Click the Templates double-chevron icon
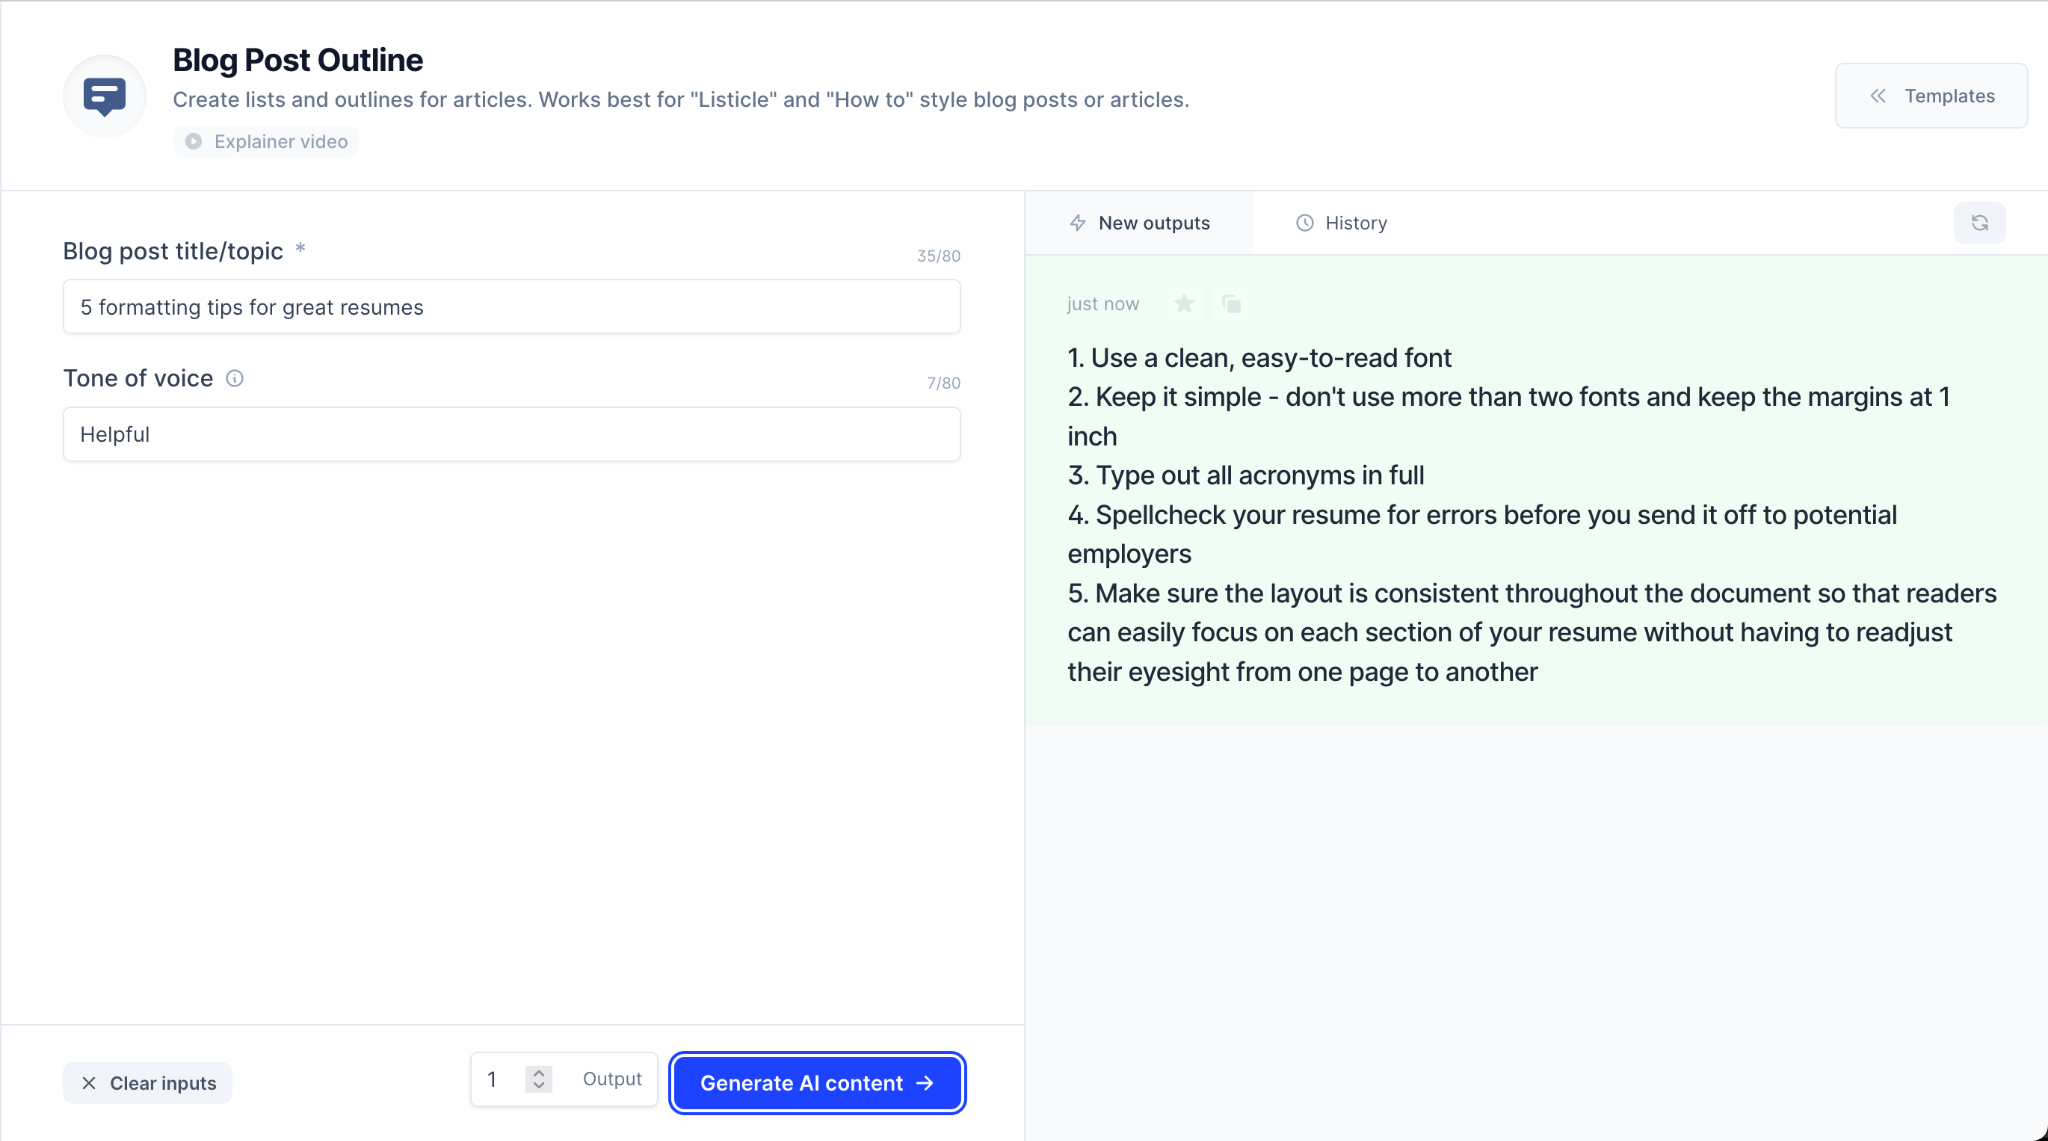2048x1141 pixels. coord(1877,96)
